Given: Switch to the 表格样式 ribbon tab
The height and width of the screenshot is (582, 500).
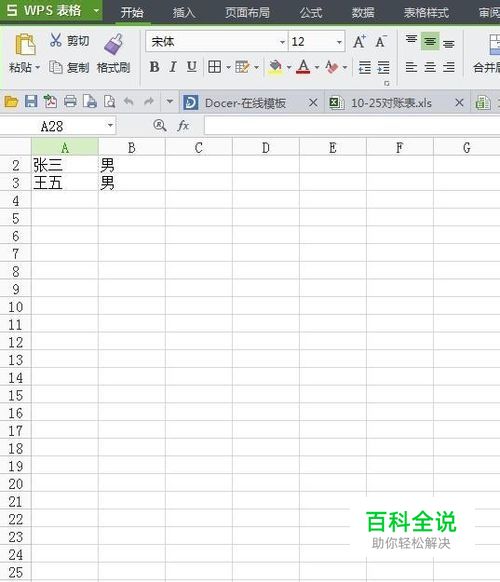Looking at the screenshot, I should pyautogui.click(x=426, y=13).
